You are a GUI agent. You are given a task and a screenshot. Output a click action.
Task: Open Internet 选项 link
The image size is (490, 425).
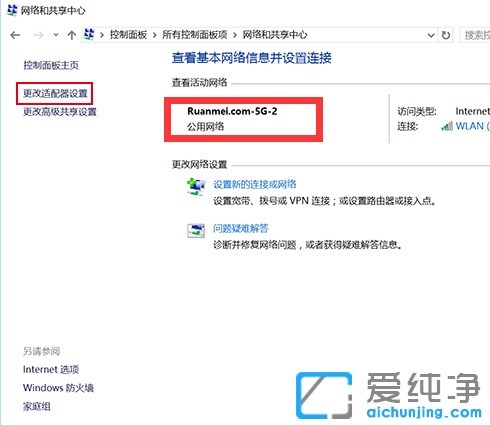point(51,369)
